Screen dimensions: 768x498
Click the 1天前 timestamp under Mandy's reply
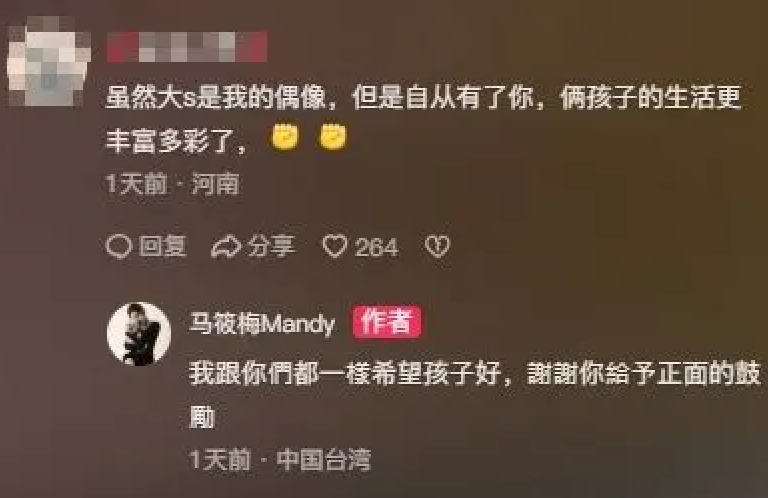220,460
